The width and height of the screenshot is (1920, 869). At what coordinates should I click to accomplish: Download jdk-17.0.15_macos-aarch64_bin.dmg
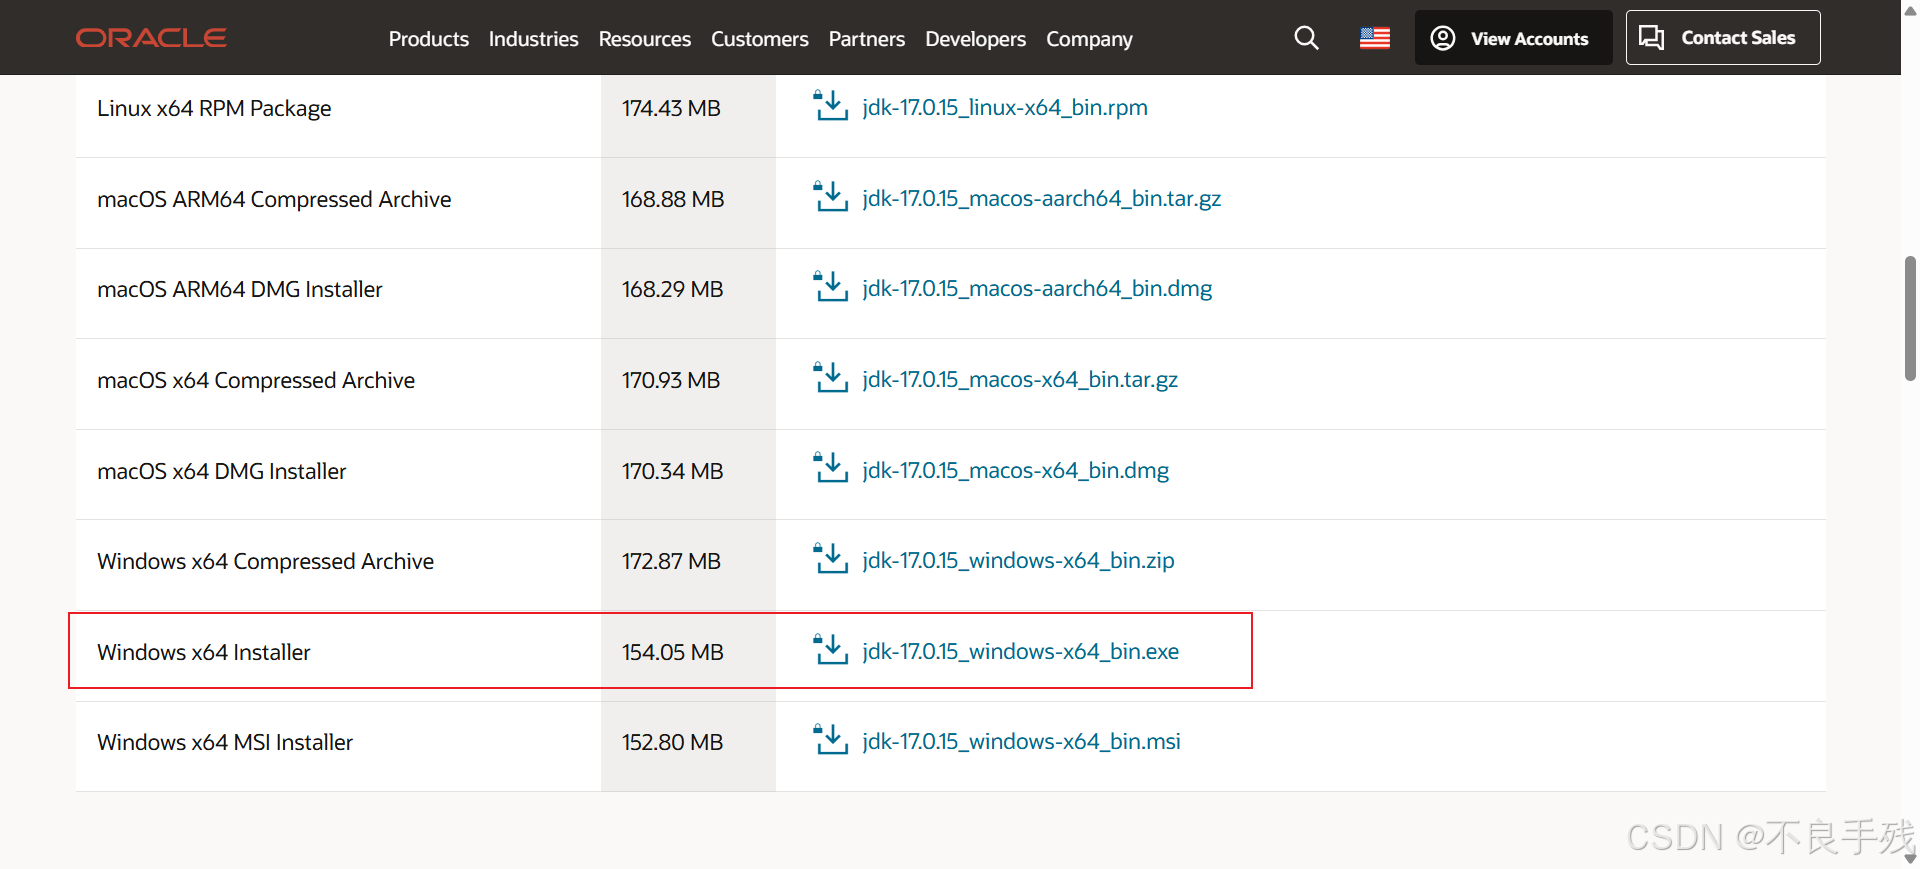click(x=1037, y=288)
